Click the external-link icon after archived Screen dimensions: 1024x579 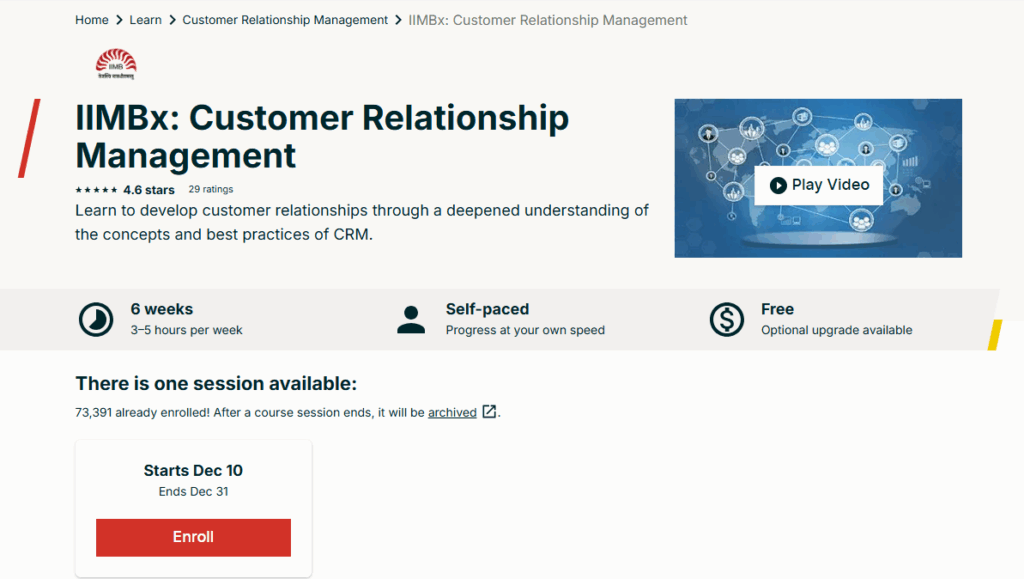click(x=488, y=411)
